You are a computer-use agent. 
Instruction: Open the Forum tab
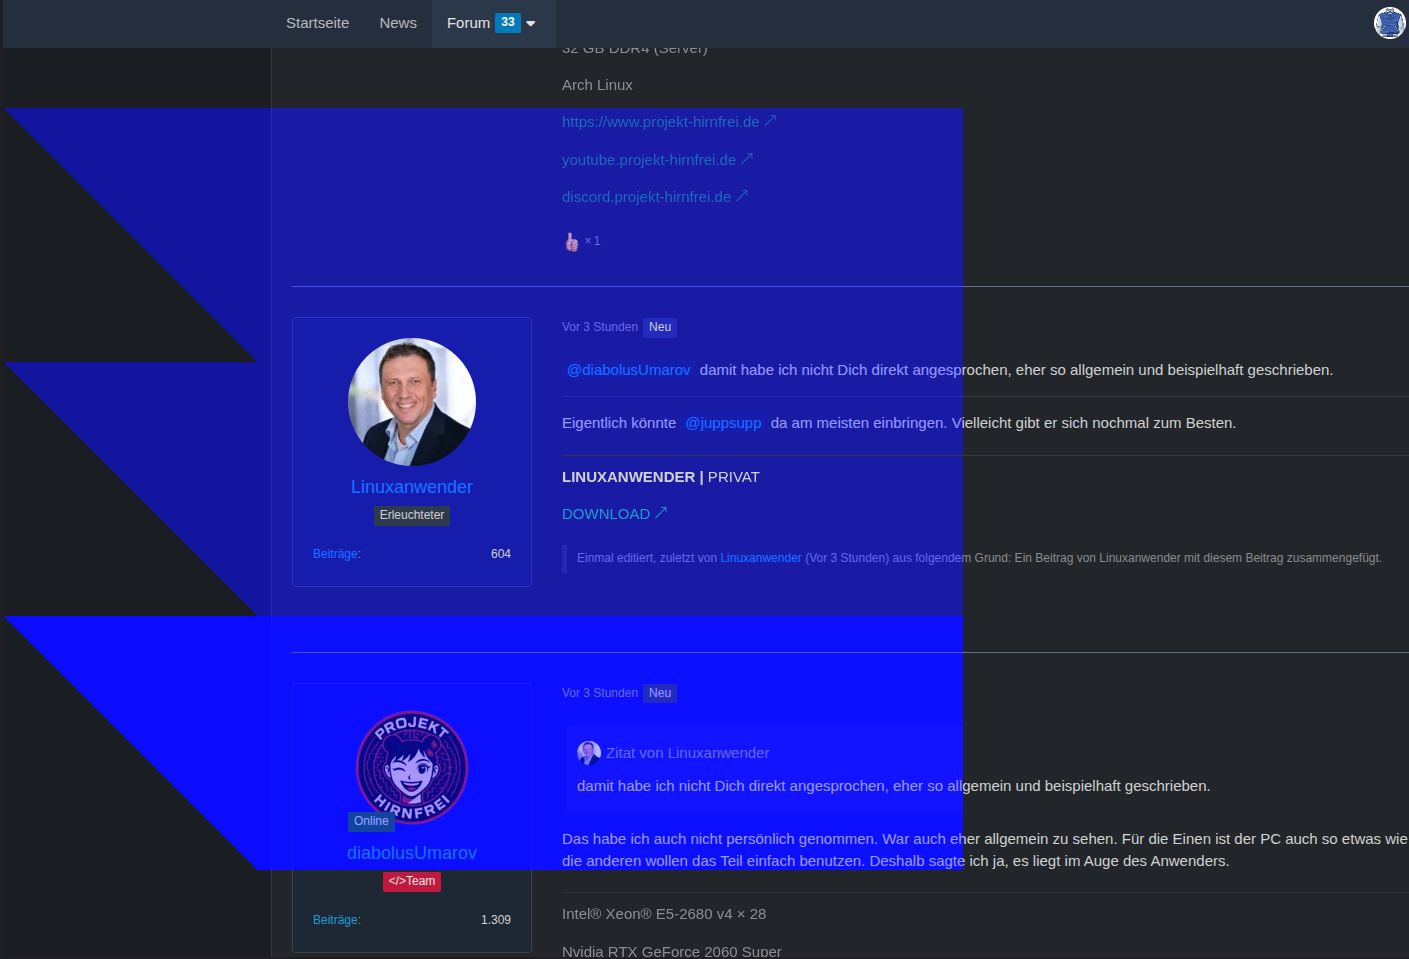coord(468,23)
